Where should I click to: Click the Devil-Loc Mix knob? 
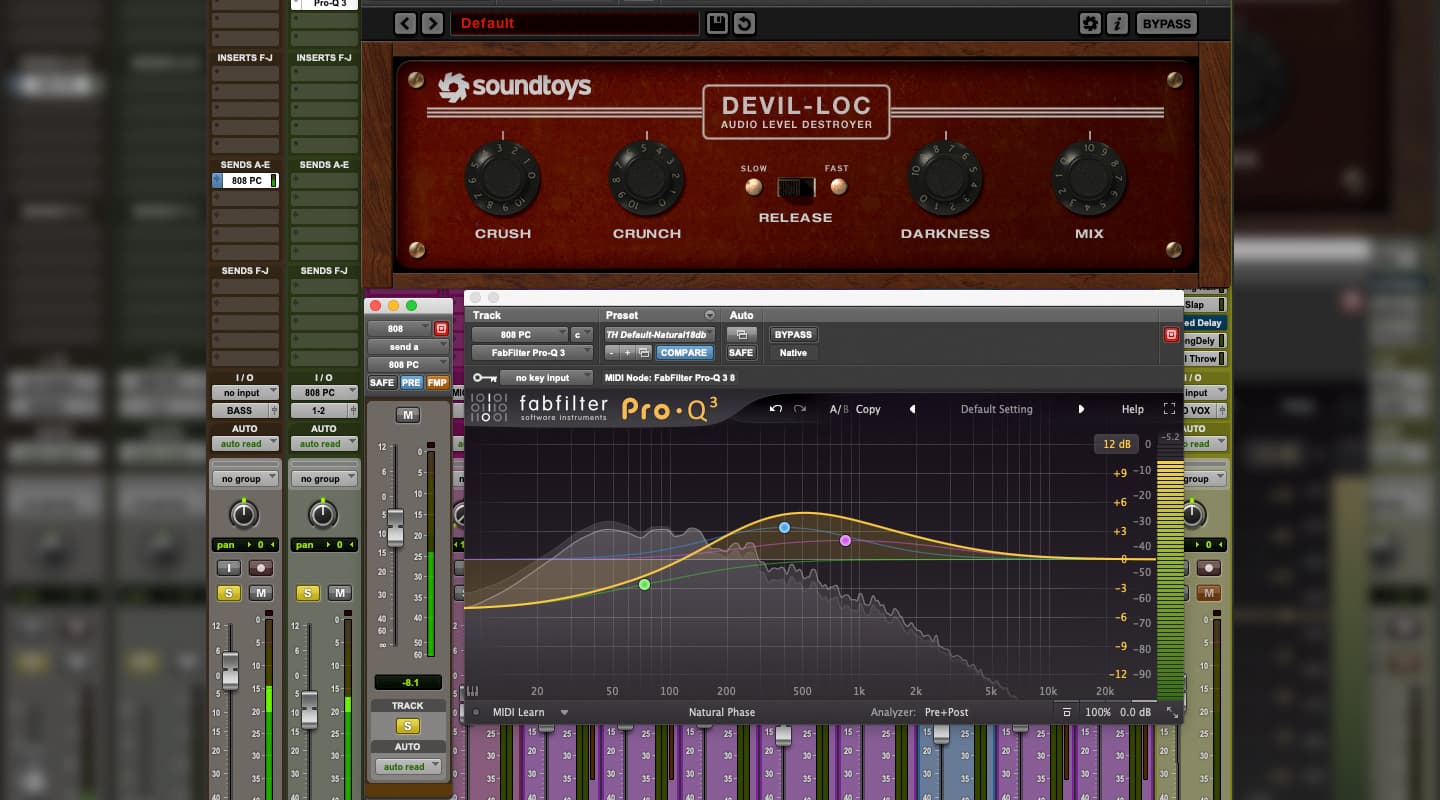[x=1089, y=180]
